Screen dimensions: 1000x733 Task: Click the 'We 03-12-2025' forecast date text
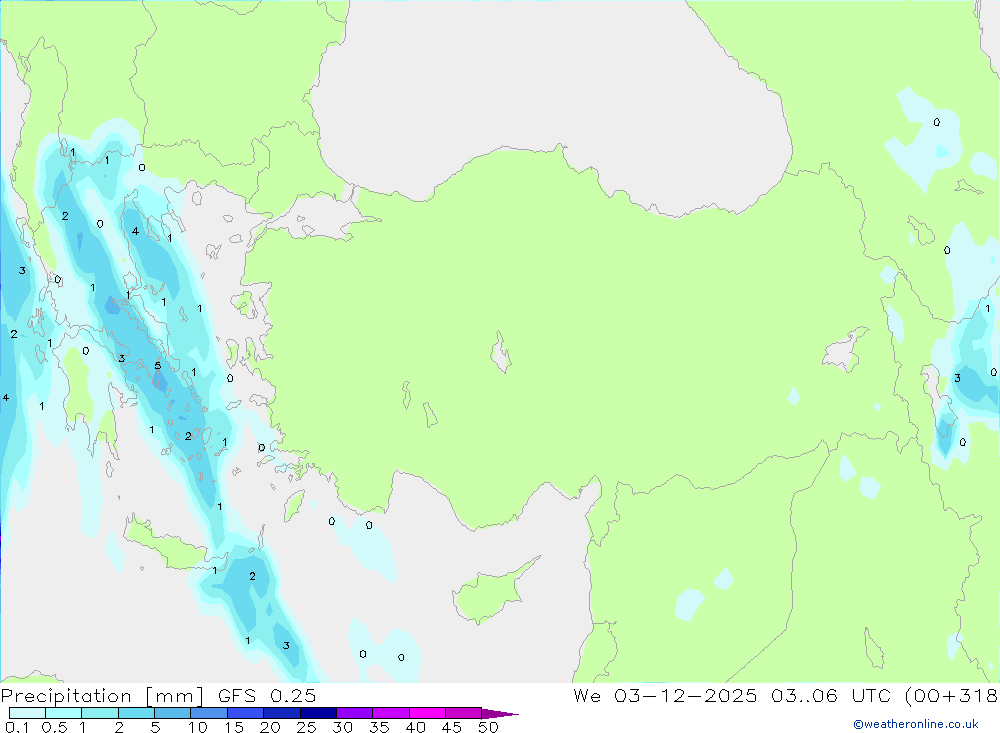click(665, 695)
